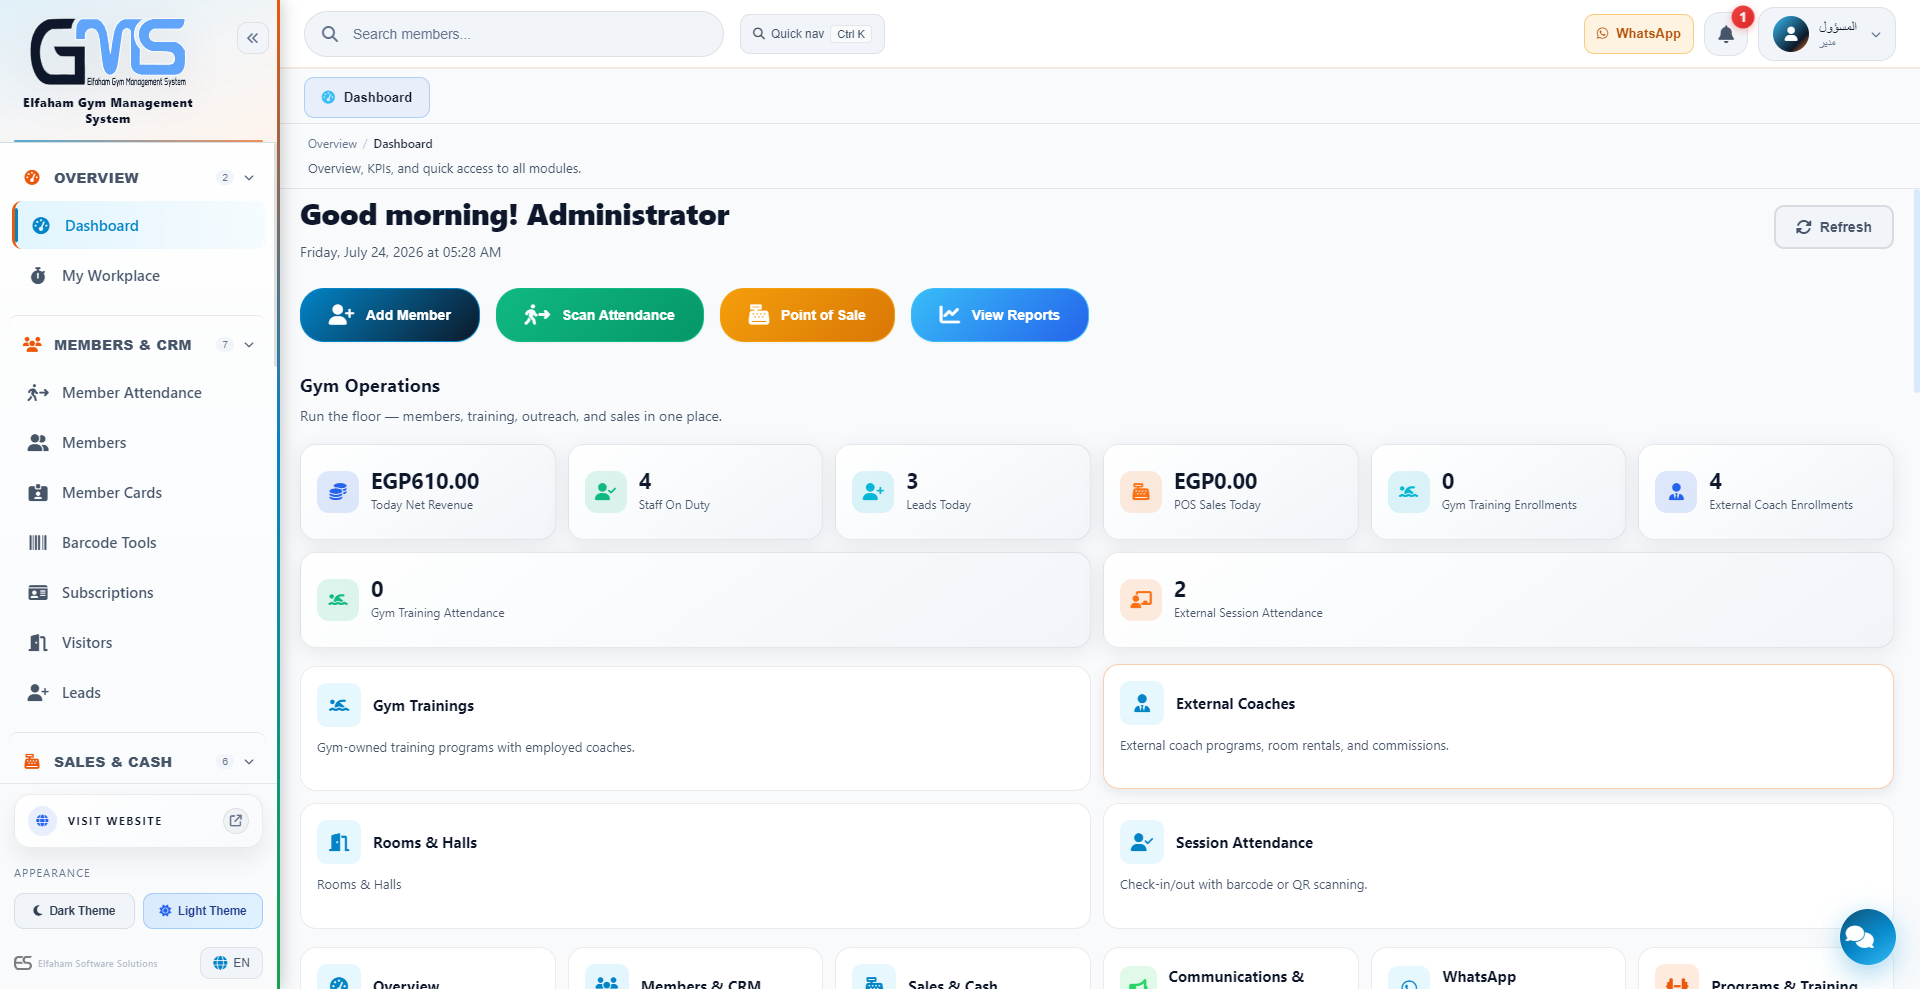
Task: Click the Leads Today icon
Action: point(873,492)
